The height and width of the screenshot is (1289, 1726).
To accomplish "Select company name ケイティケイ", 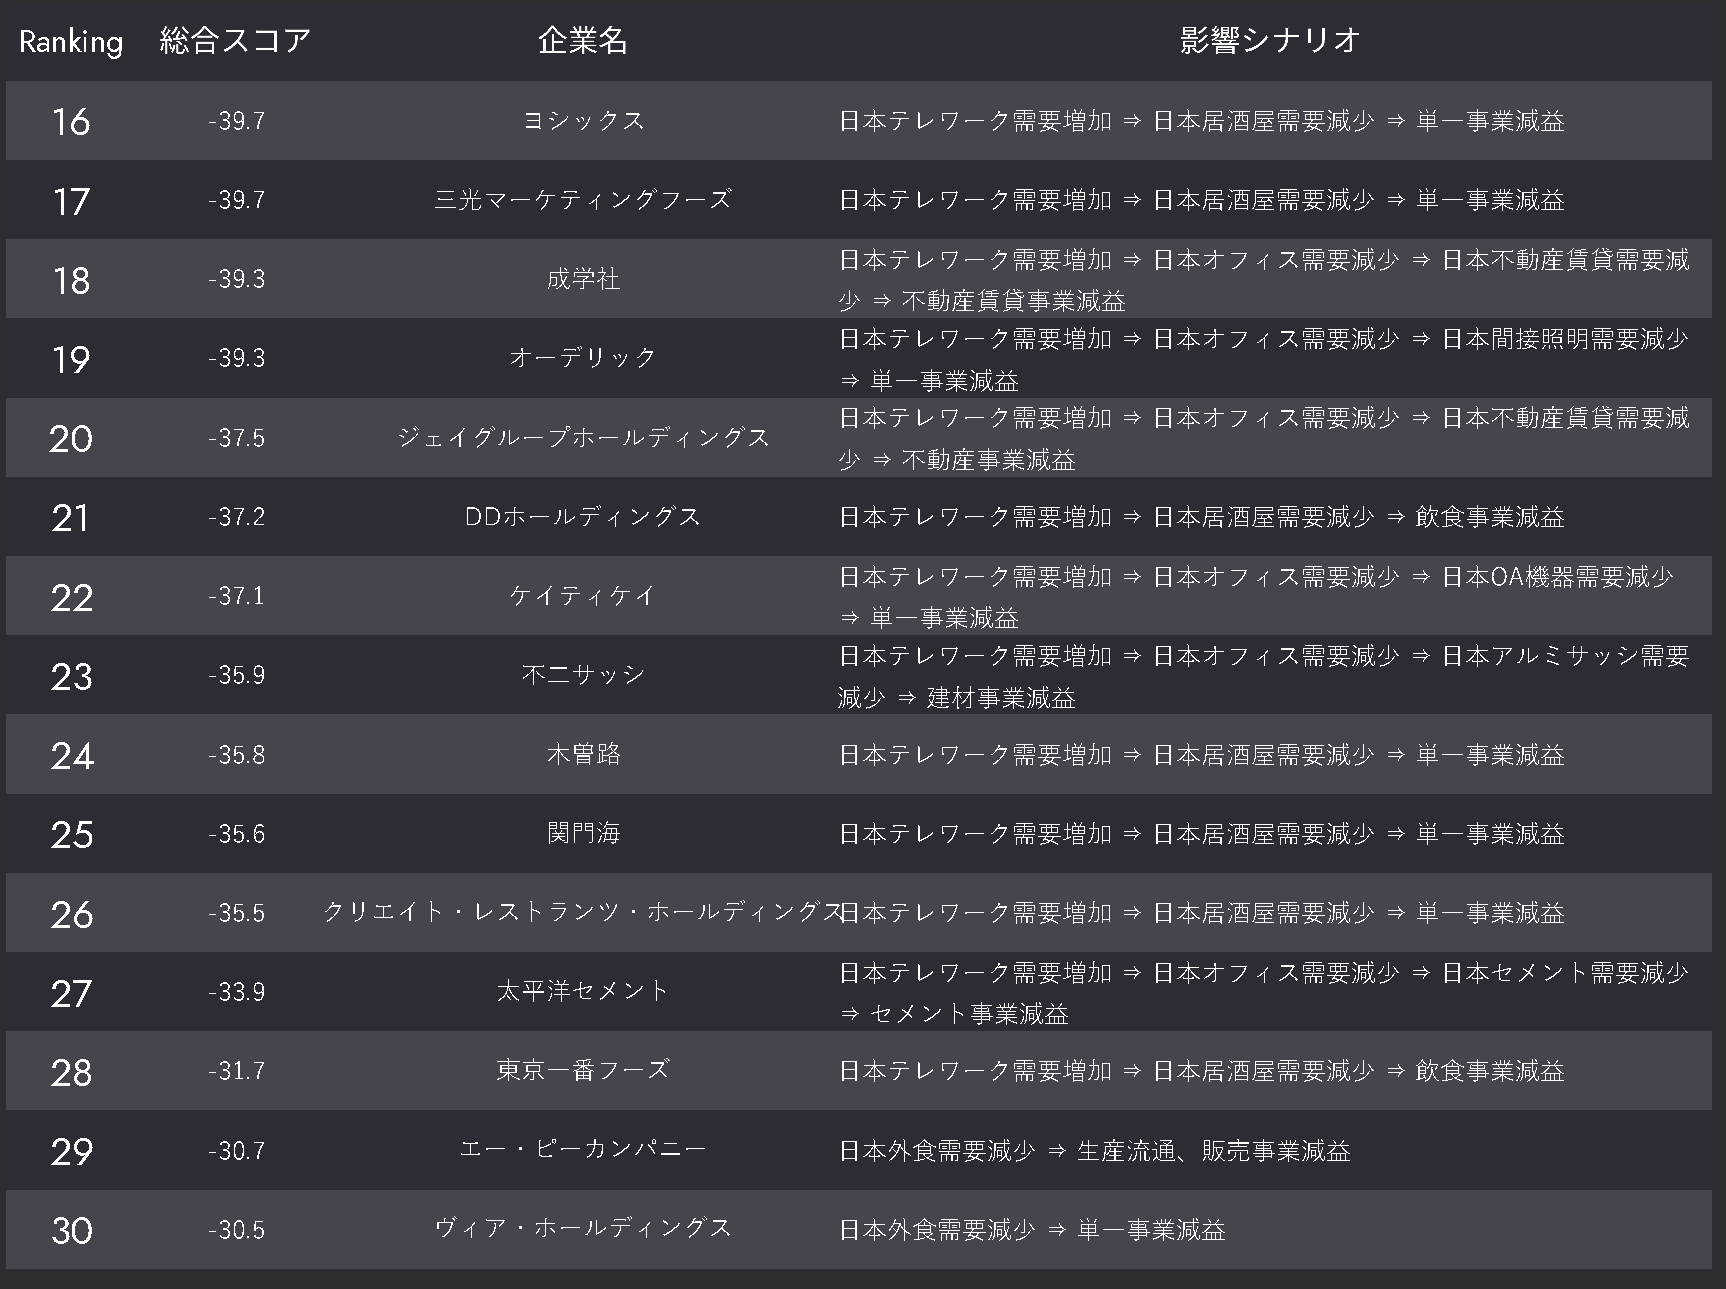I will pyautogui.click(x=583, y=596).
